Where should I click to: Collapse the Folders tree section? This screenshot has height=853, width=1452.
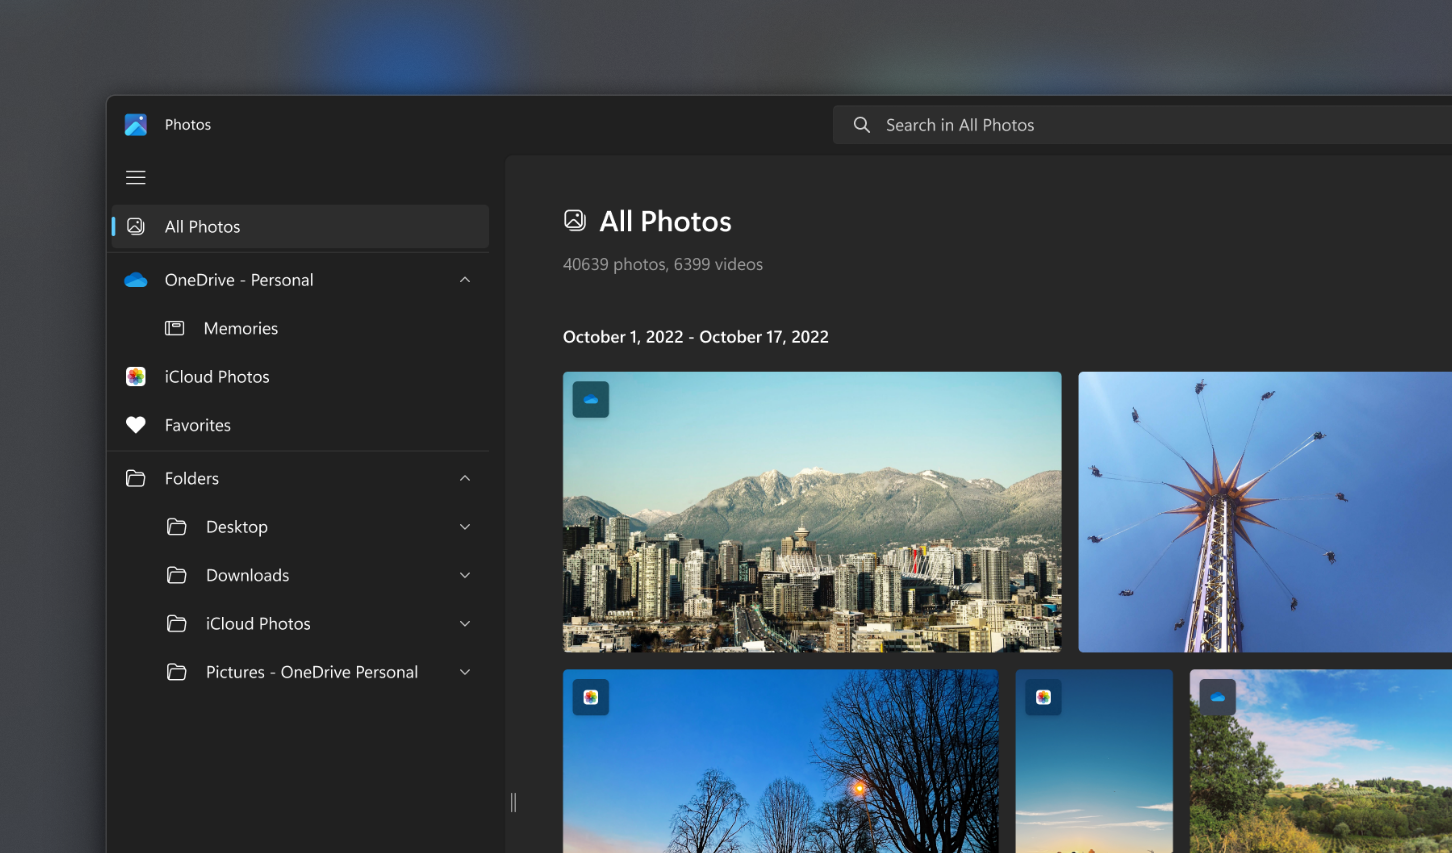[464, 478]
